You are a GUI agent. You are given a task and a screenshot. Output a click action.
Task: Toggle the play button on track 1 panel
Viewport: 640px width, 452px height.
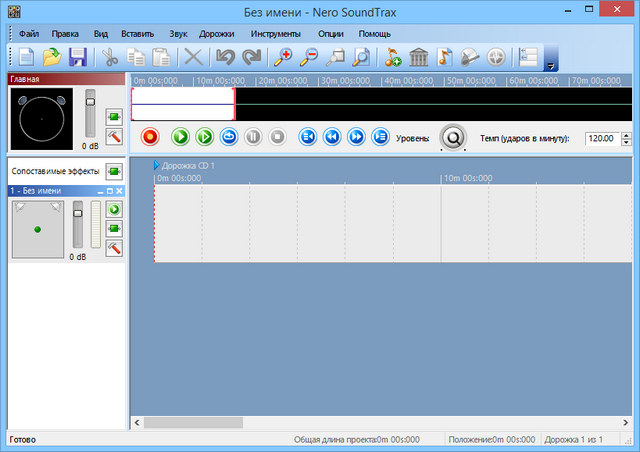click(114, 209)
